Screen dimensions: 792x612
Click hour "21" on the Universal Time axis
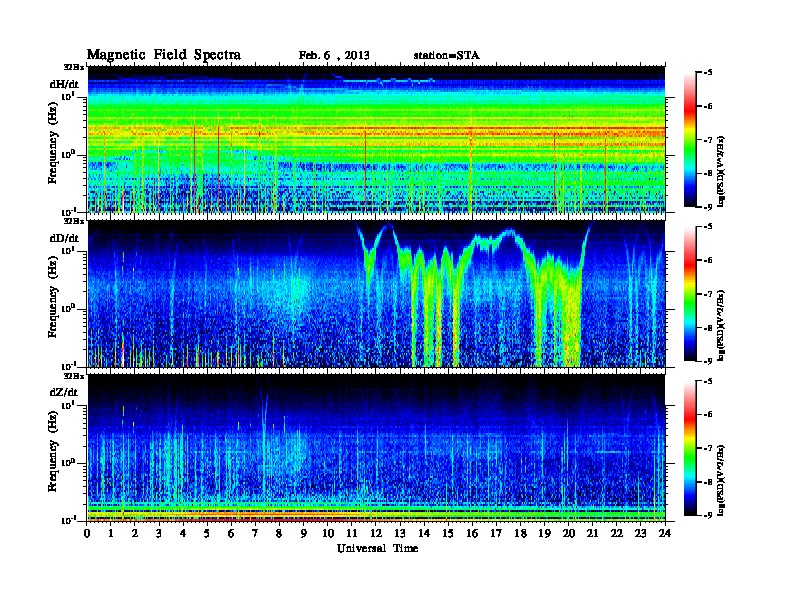593,533
